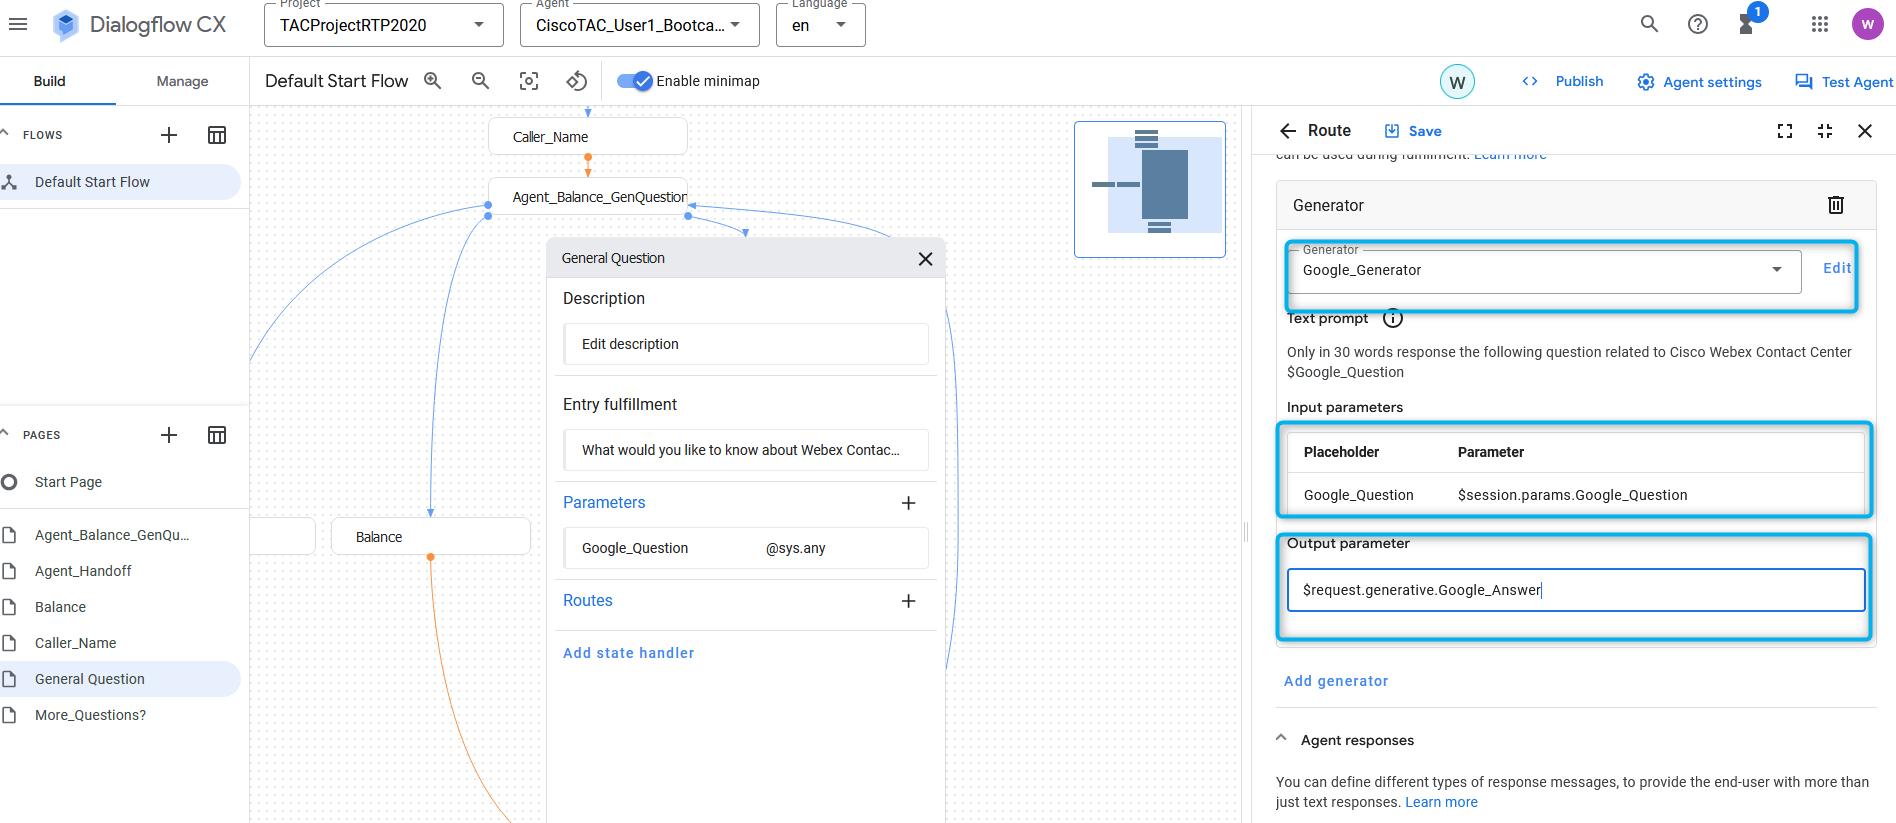Collapse the PAGES section
This screenshot has width=1896, height=823.
pos(5,433)
